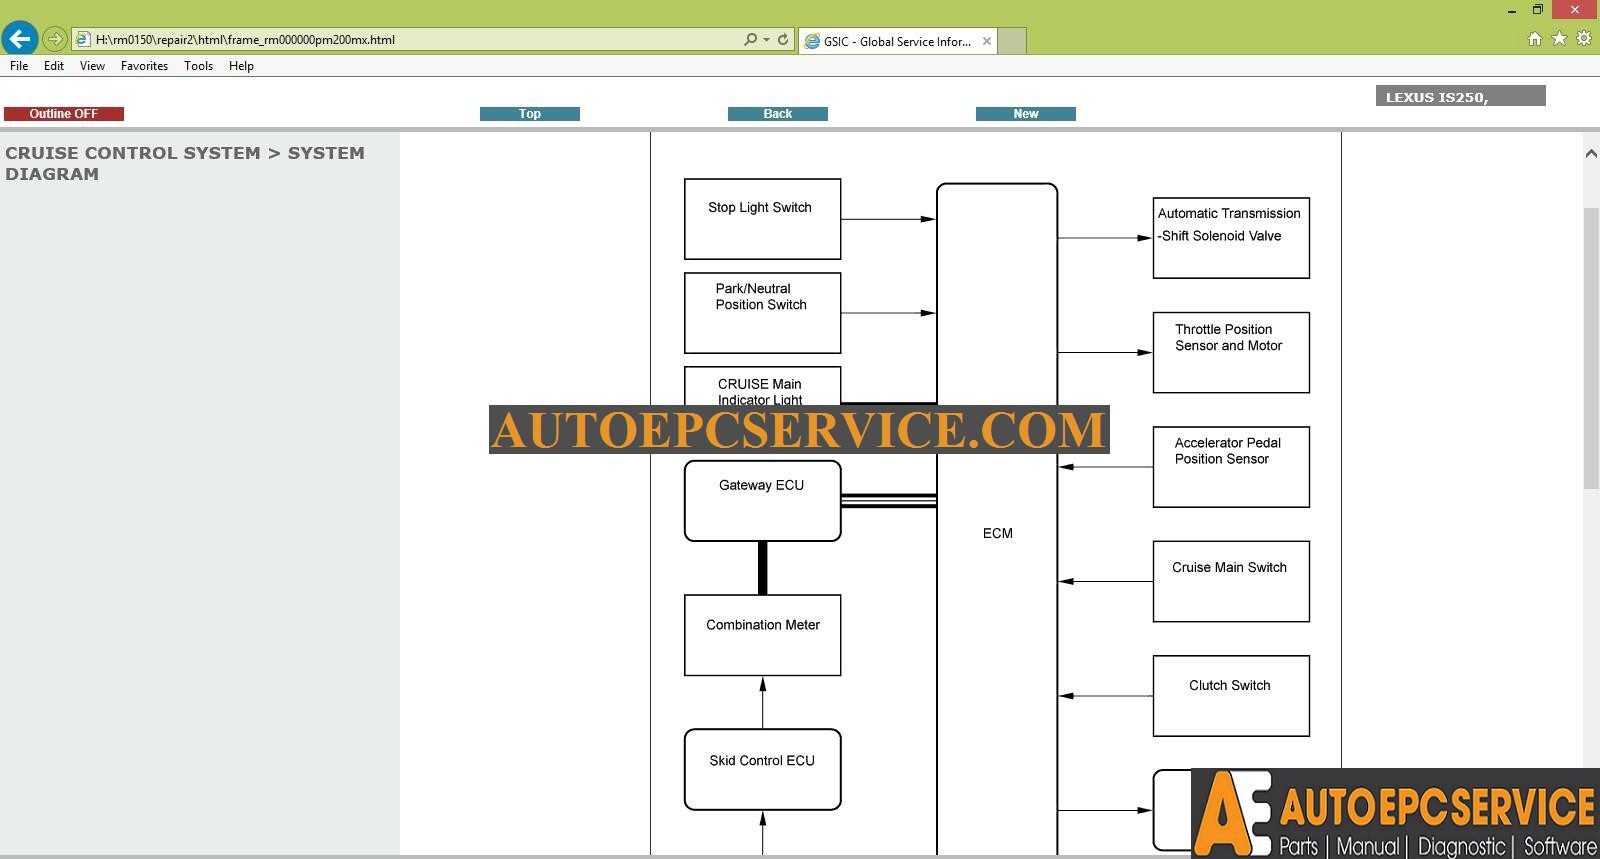Open the File menu
The height and width of the screenshot is (859, 1600).
tap(19, 66)
